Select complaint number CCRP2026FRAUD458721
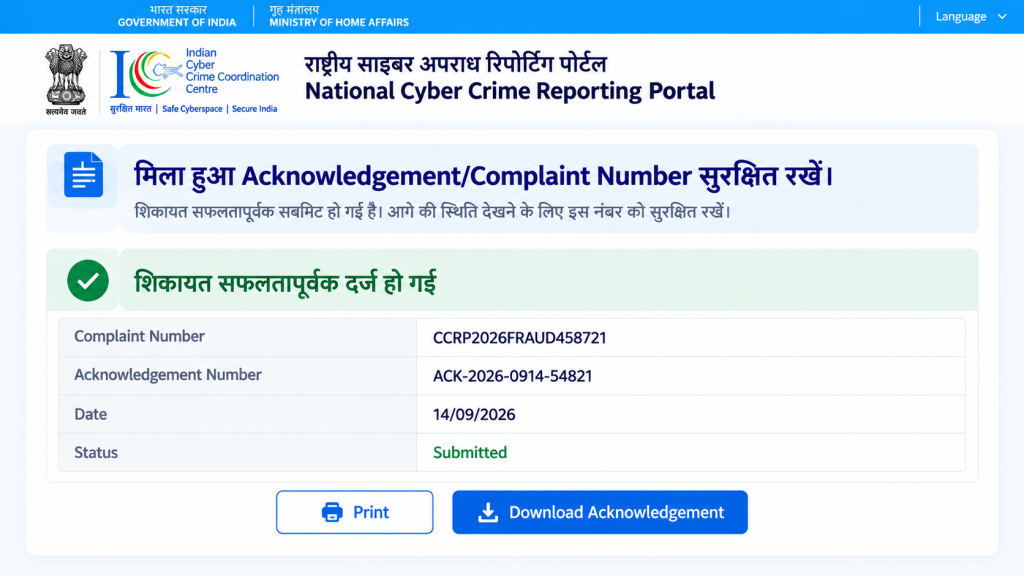The image size is (1024, 576). coord(520,338)
